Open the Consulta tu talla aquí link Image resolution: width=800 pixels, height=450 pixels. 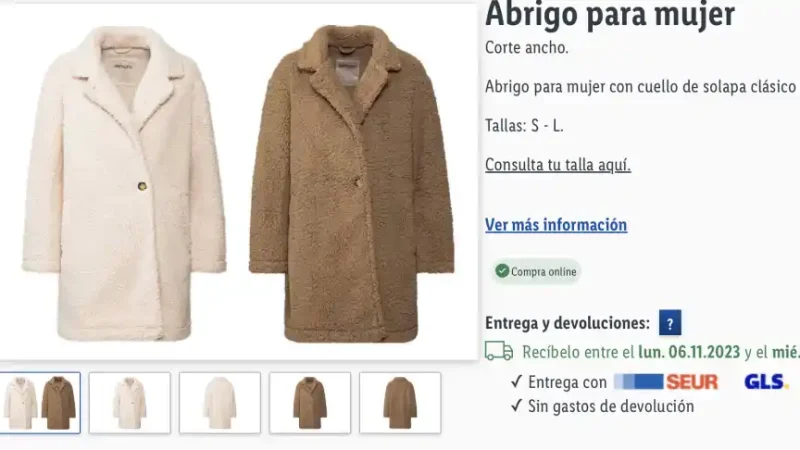coord(558,165)
